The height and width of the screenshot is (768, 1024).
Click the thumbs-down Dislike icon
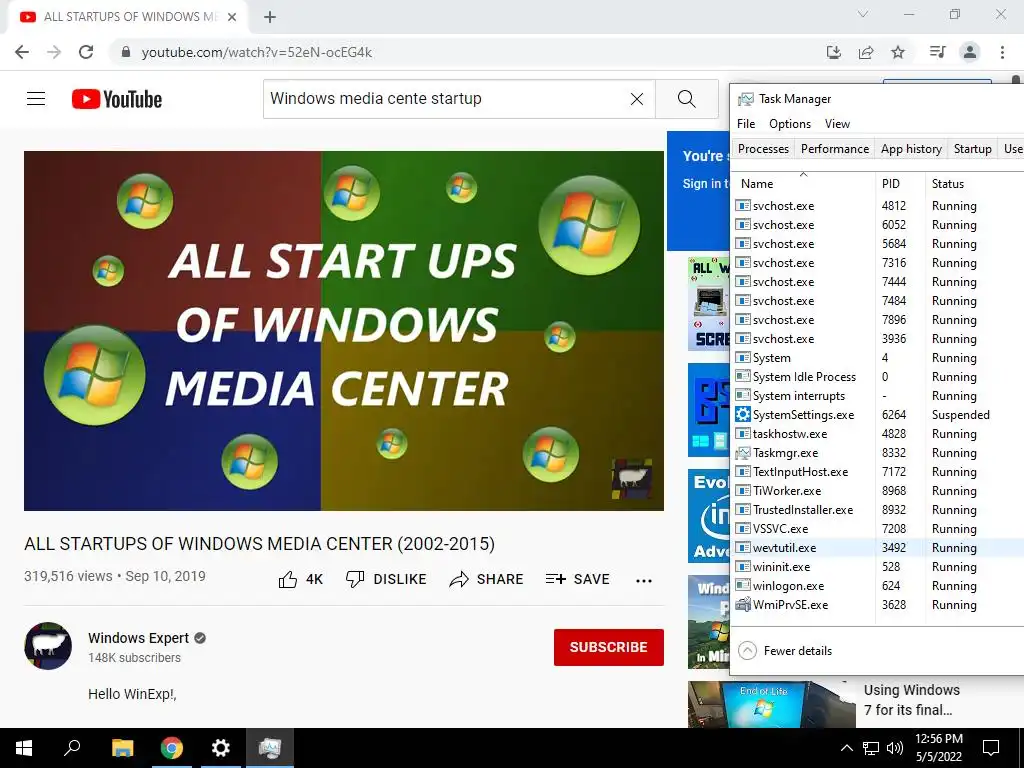[x=355, y=579]
